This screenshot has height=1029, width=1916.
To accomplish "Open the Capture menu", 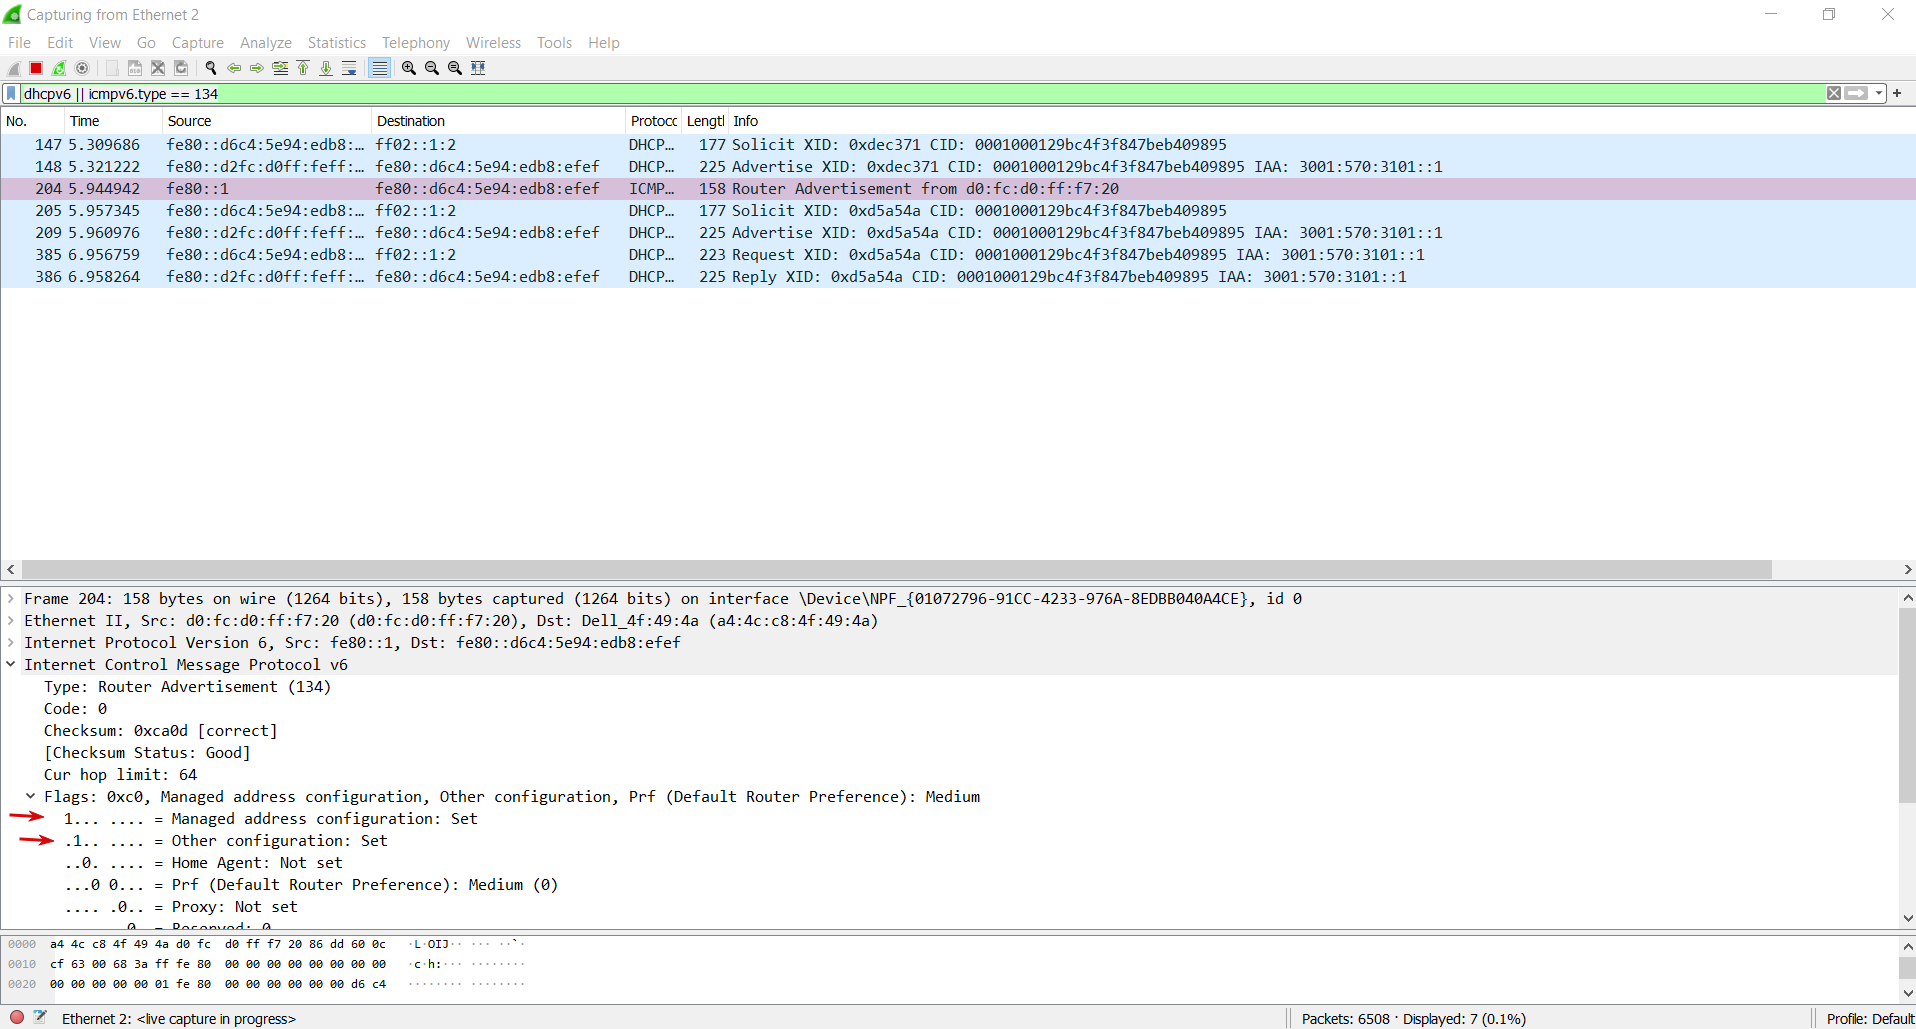I will (197, 43).
